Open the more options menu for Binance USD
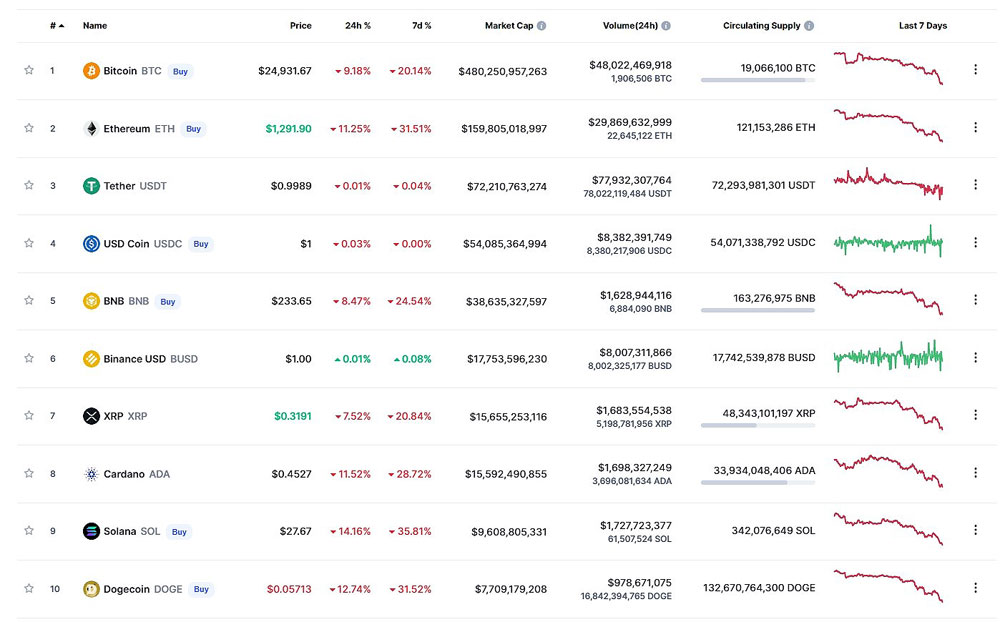1000x622 pixels. (x=975, y=357)
